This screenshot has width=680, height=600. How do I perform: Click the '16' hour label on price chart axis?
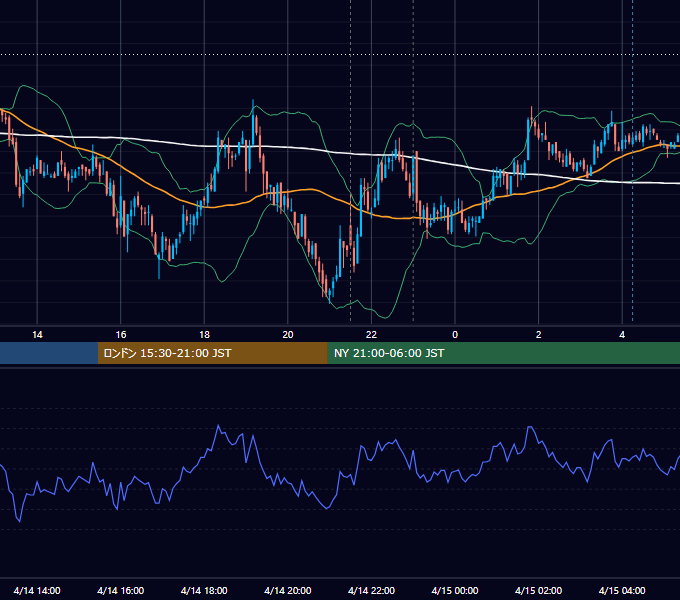point(121,335)
